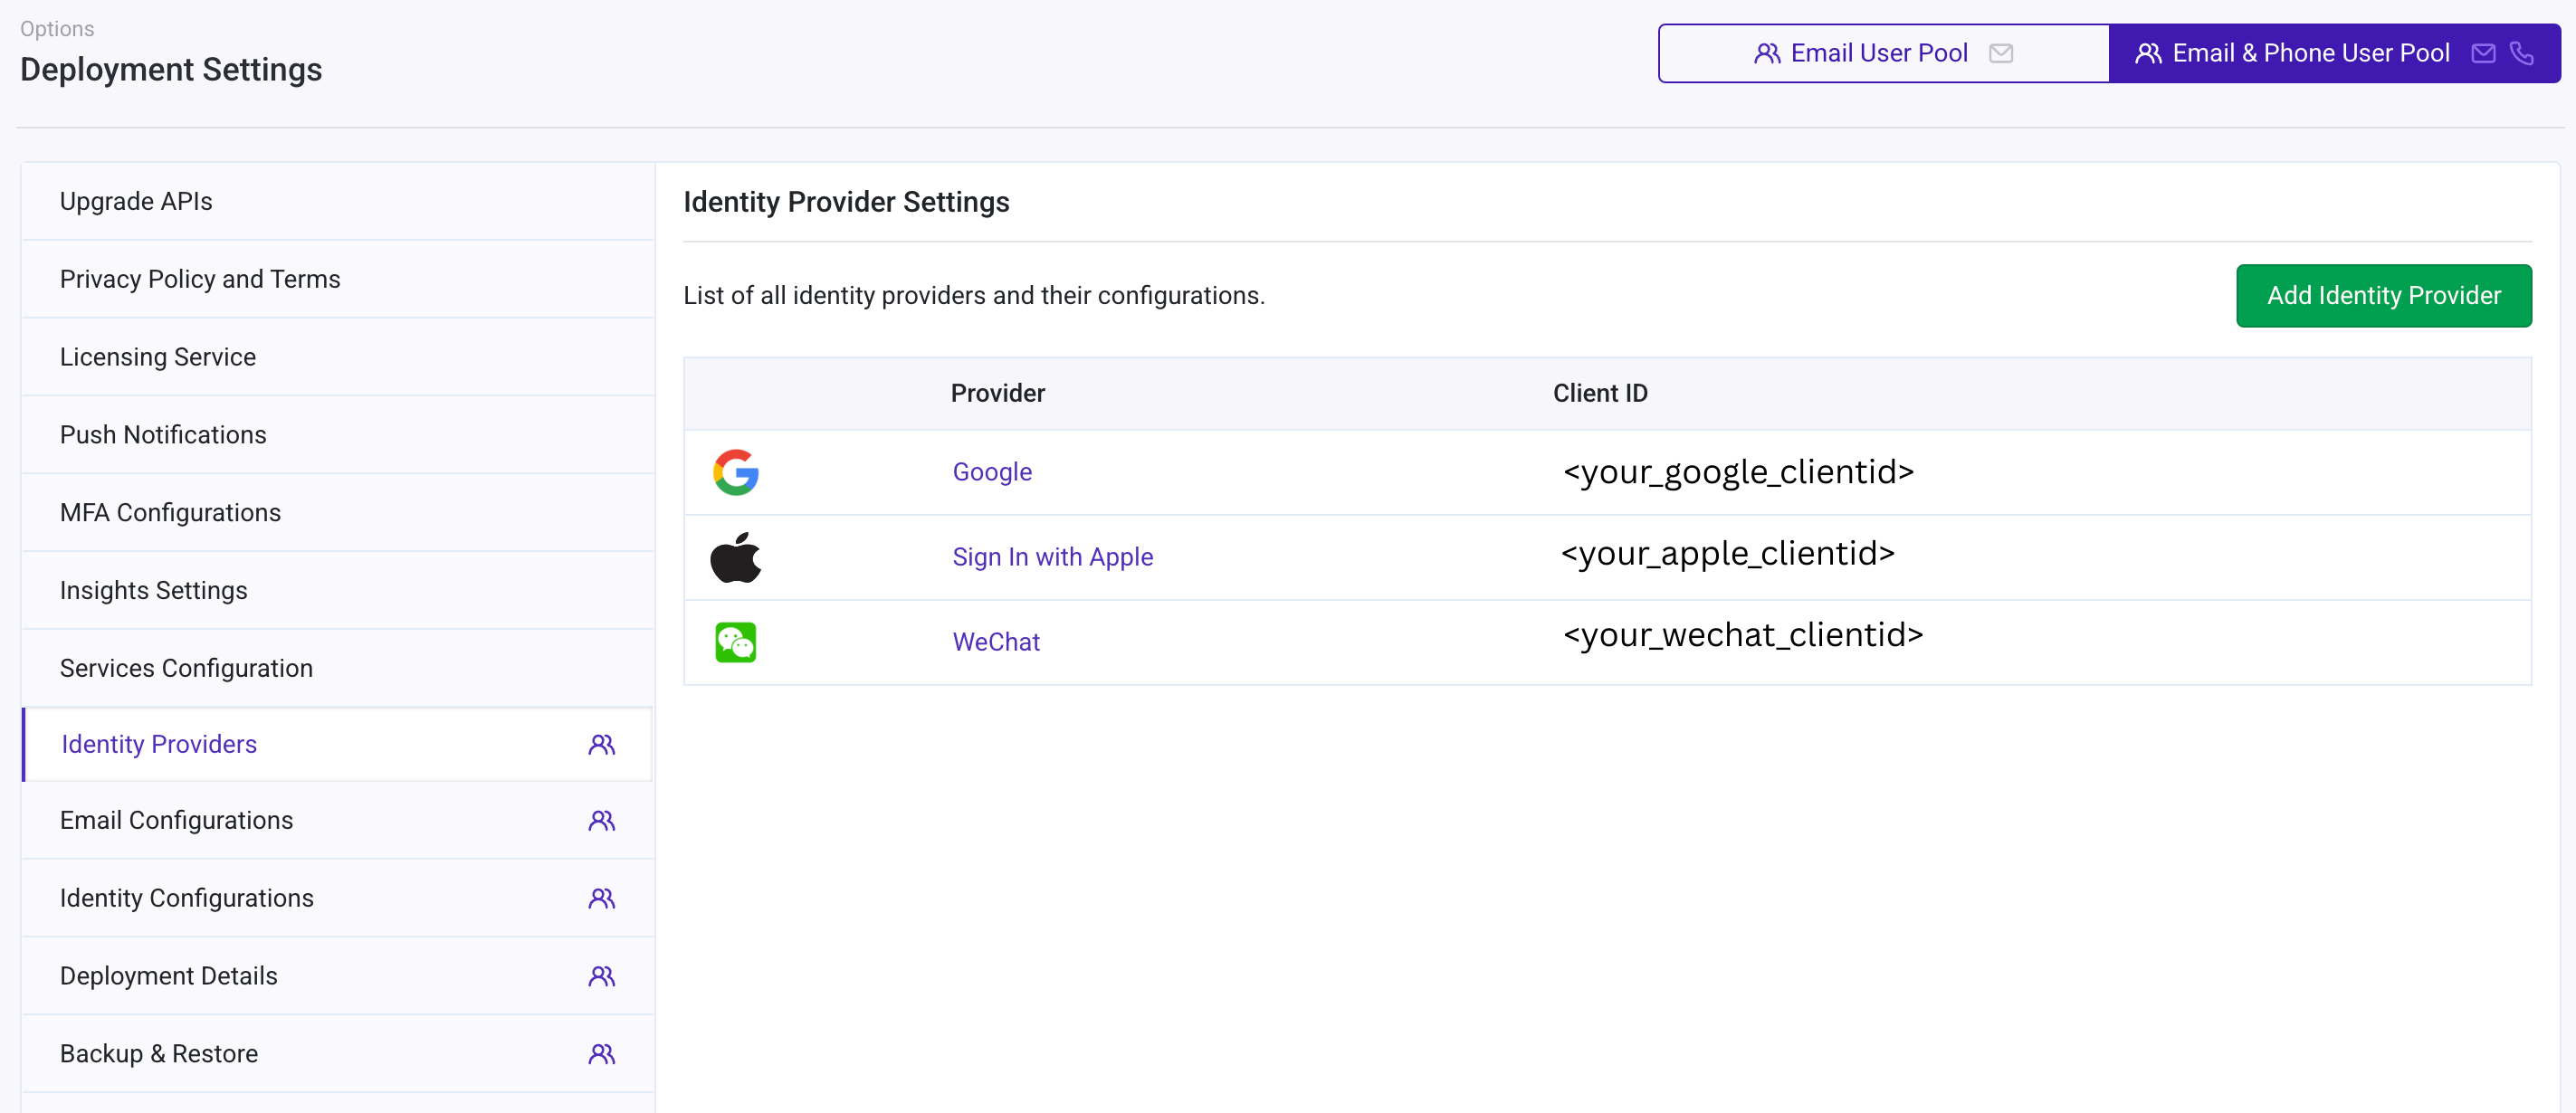The height and width of the screenshot is (1113, 2576).
Task: Click the Apple logo in the provider table
Action: click(736, 557)
